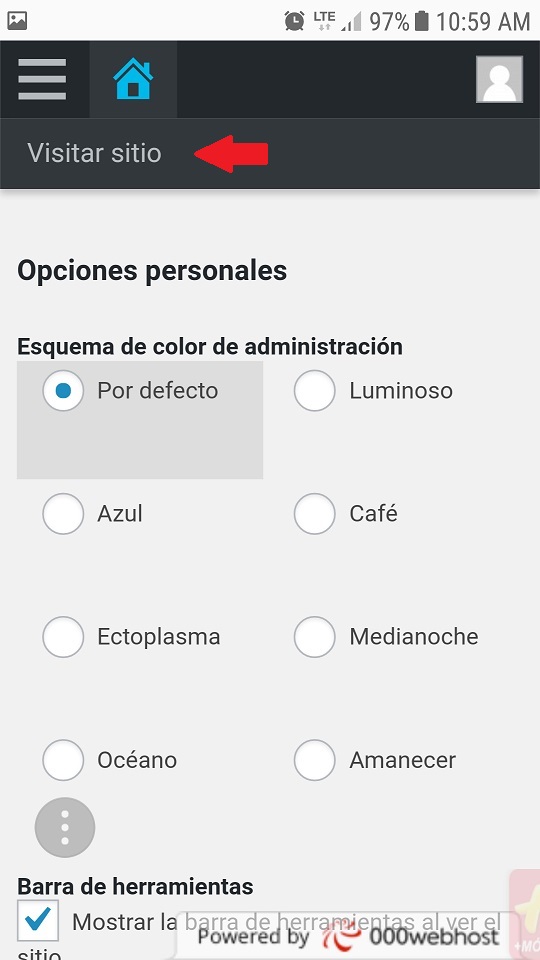Screen dimensions: 540x960
Task: Open the user avatar icon
Action: point(500,80)
